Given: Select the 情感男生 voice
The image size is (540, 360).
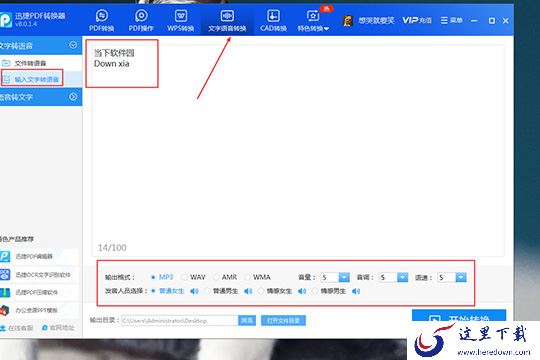Looking at the screenshot, I should (x=329, y=291).
